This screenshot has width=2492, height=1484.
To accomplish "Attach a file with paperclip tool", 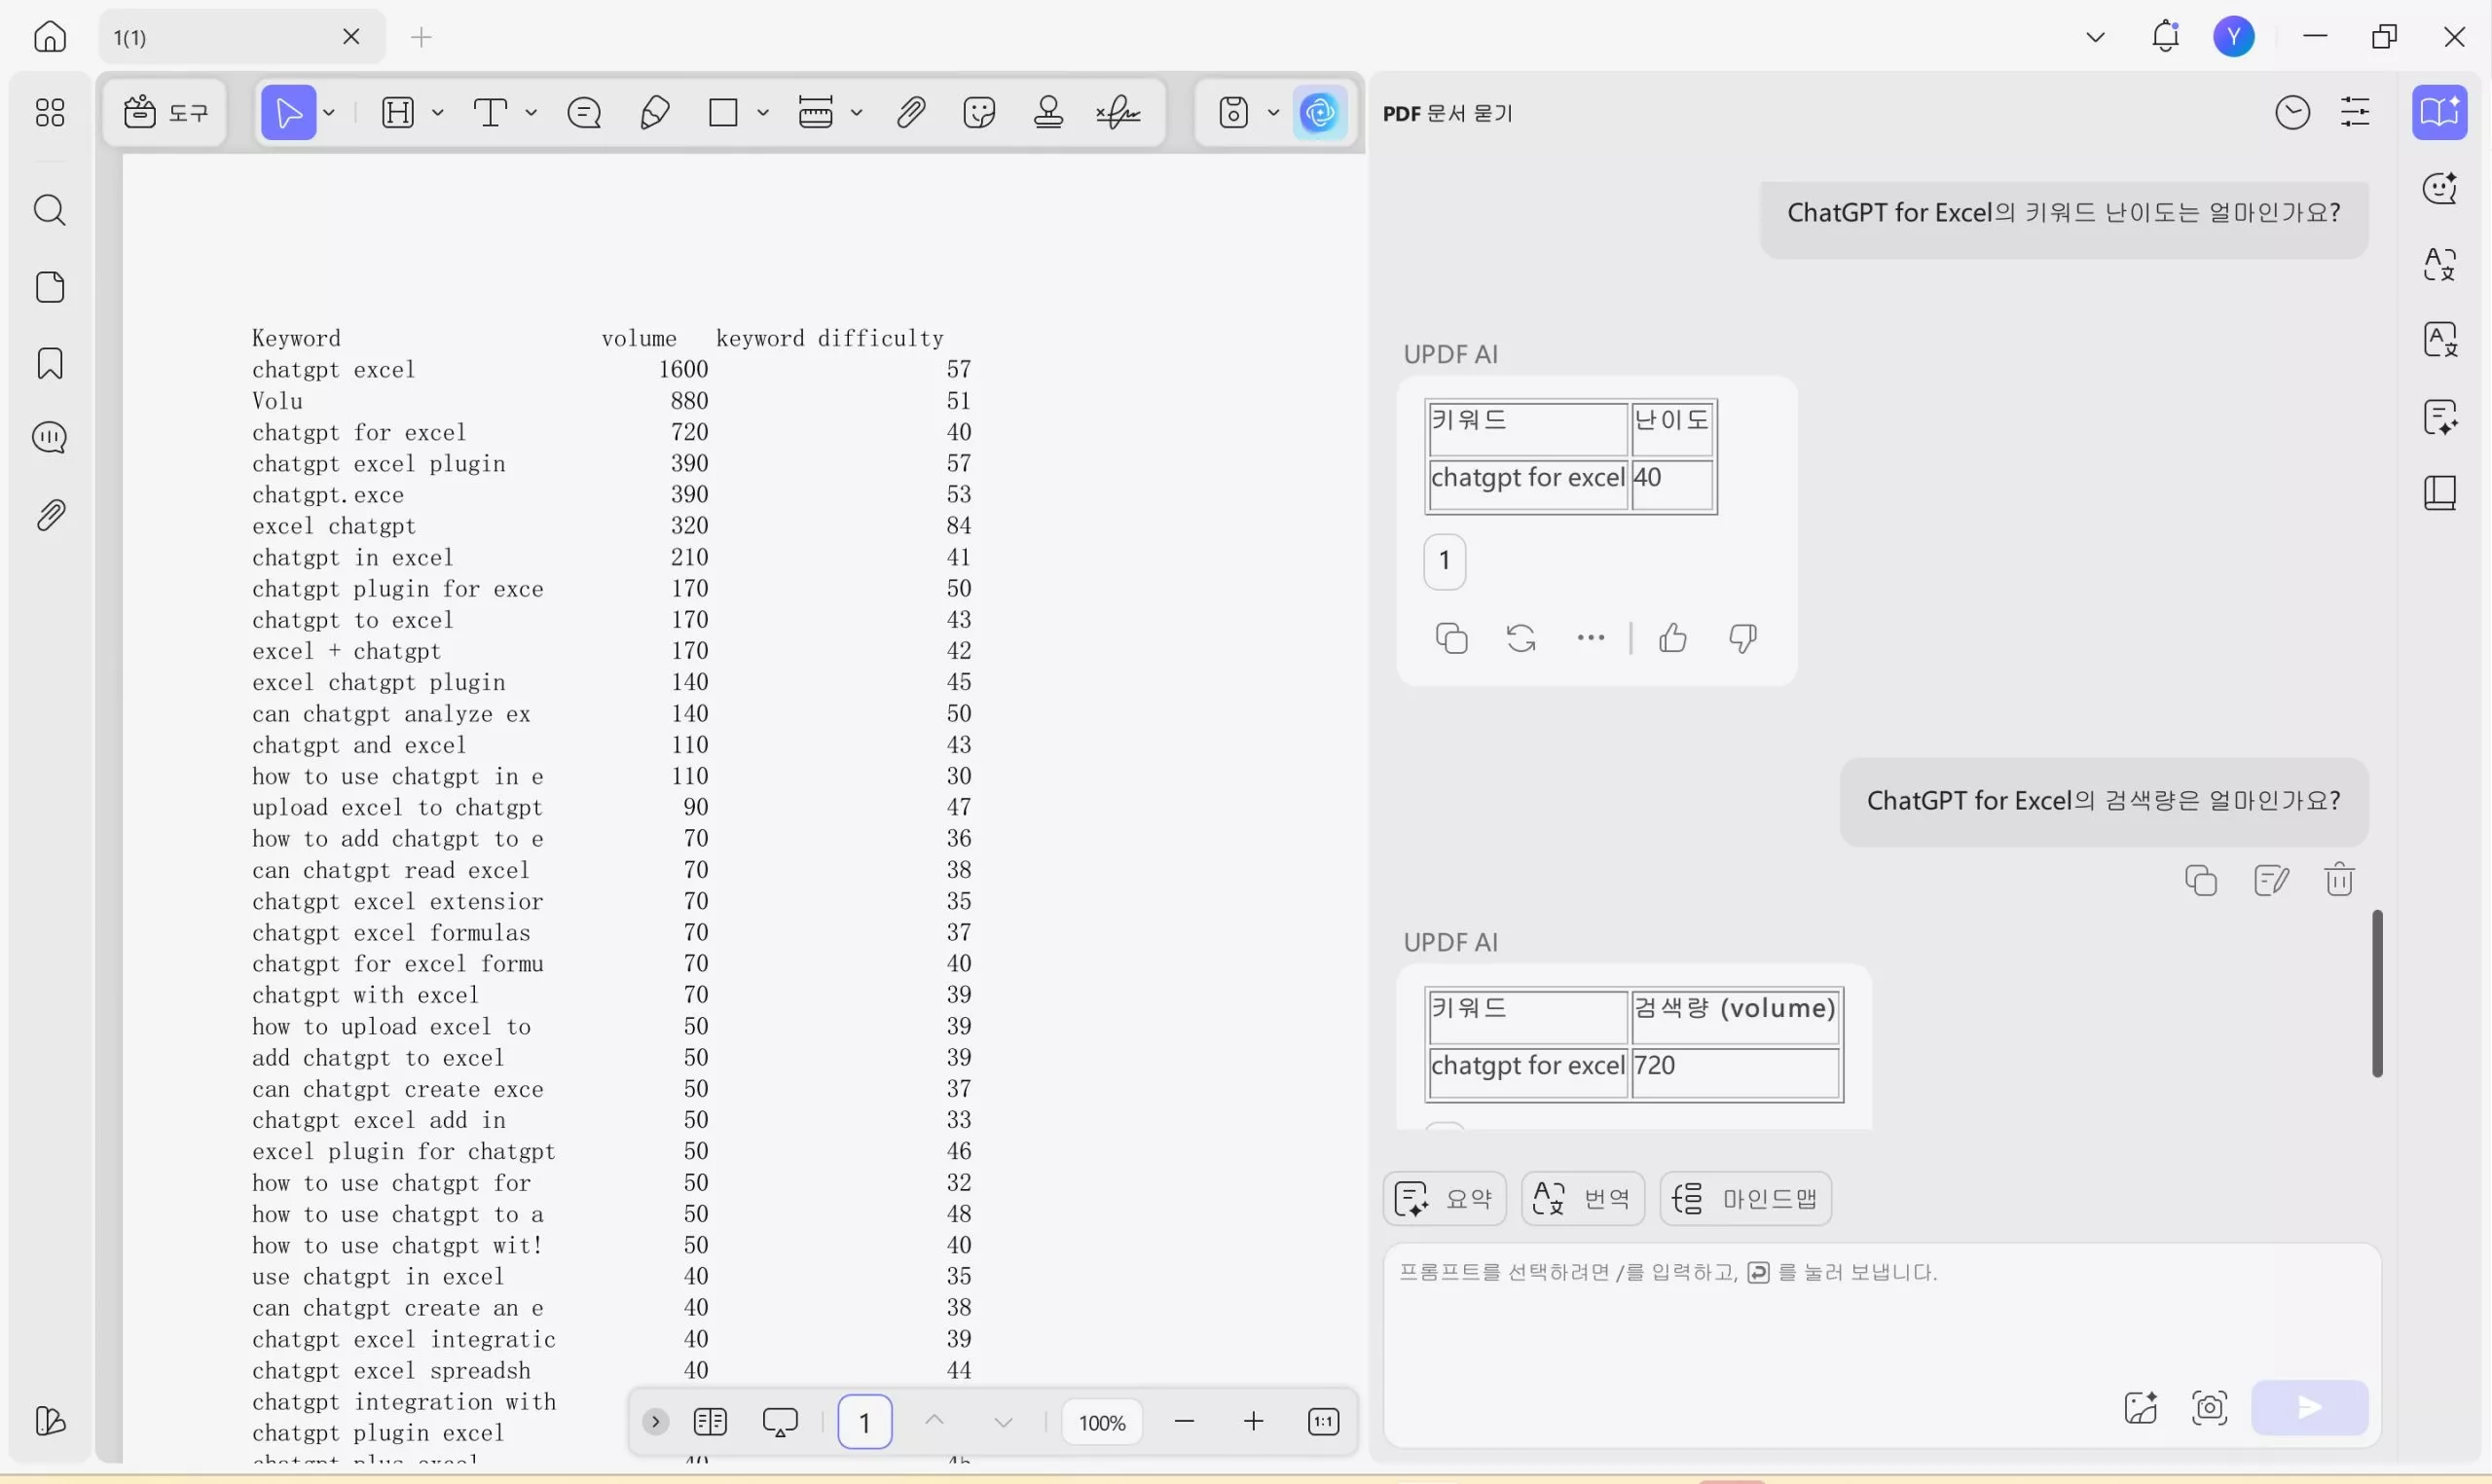I will pyautogui.click(x=910, y=112).
